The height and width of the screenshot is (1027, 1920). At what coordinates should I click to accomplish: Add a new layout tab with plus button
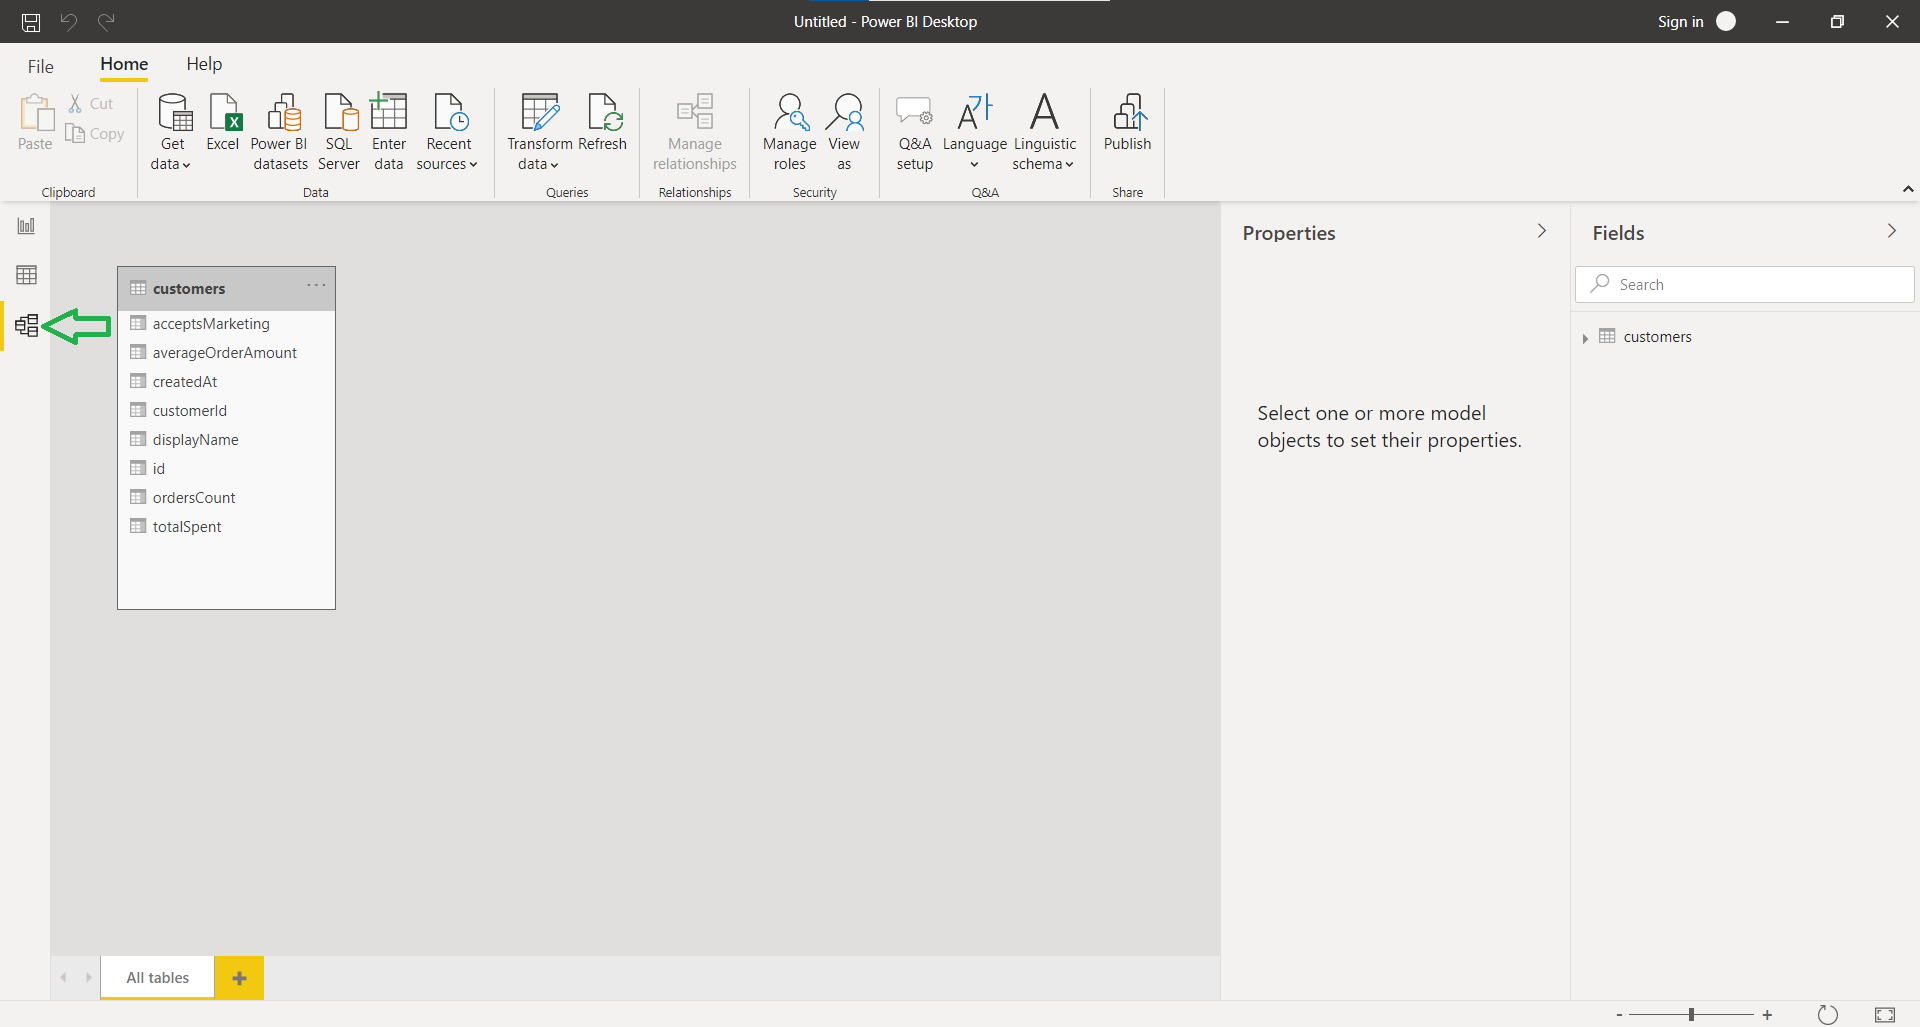(x=239, y=978)
